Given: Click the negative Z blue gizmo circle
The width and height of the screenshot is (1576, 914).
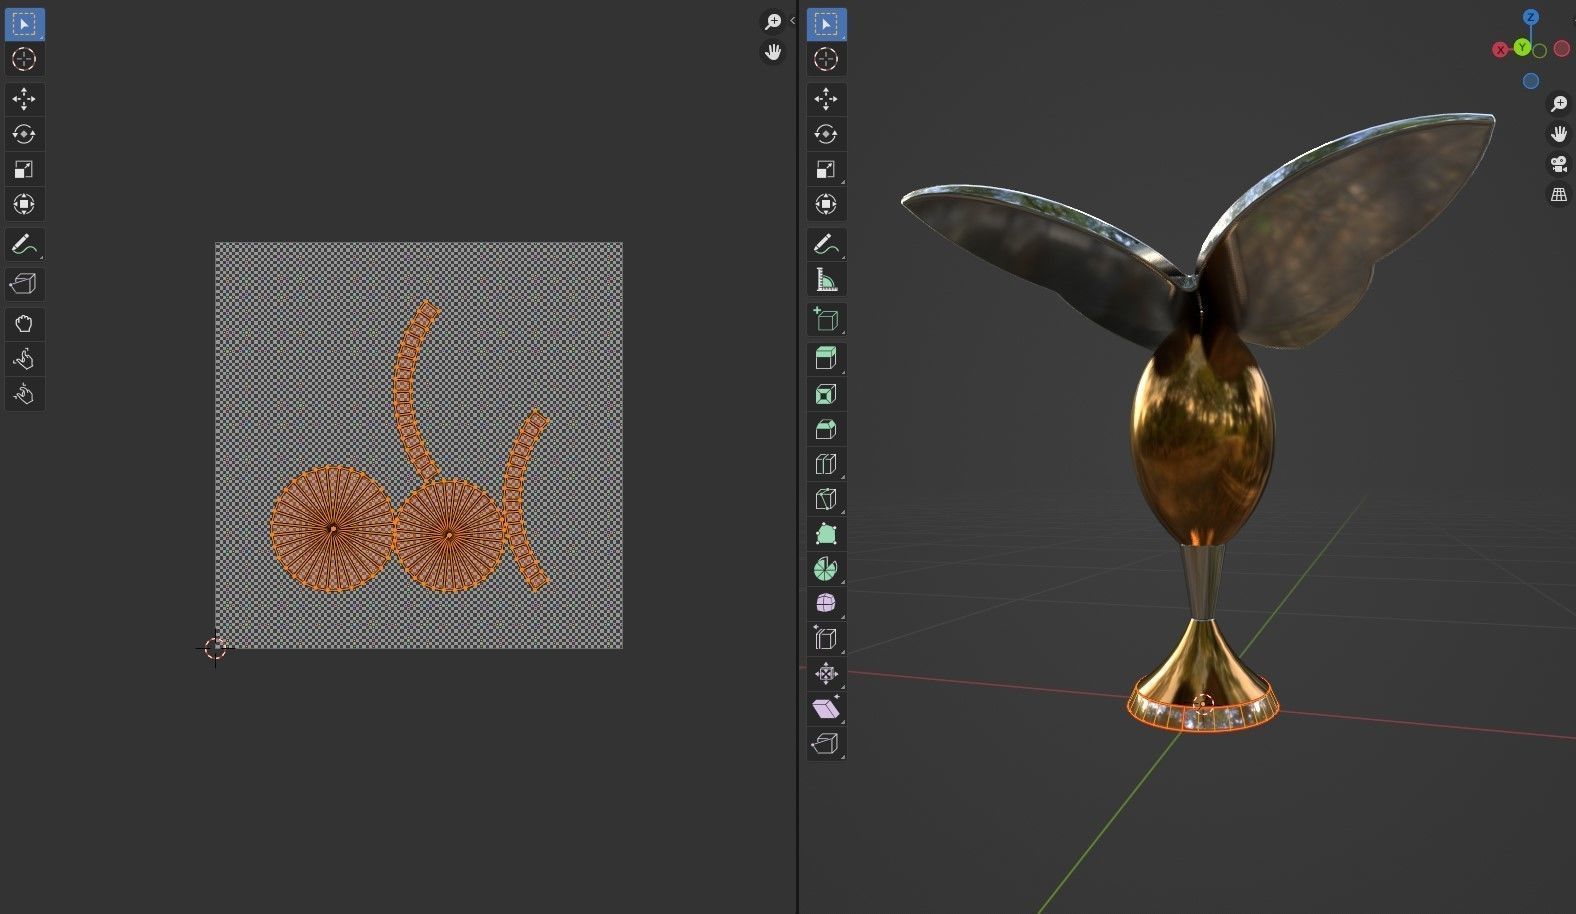Looking at the screenshot, I should pyautogui.click(x=1531, y=81).
